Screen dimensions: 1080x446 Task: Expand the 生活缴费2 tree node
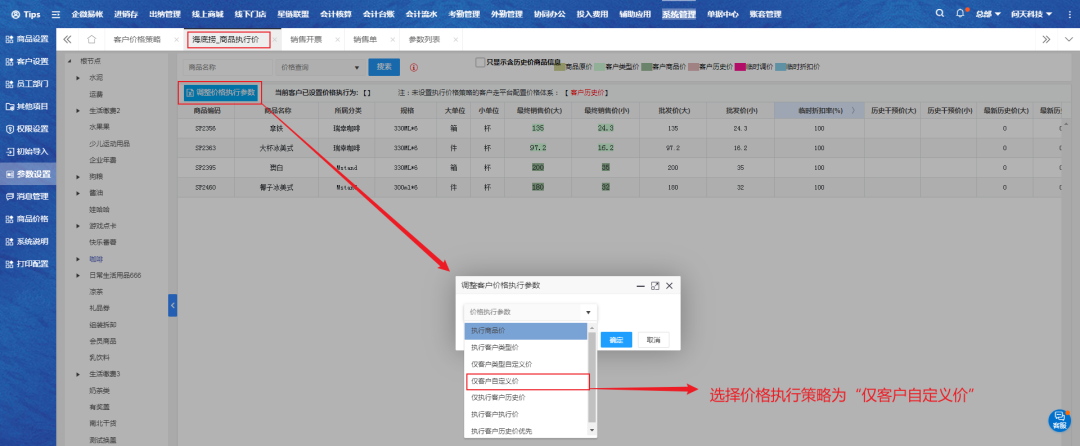tap(78, 110)
